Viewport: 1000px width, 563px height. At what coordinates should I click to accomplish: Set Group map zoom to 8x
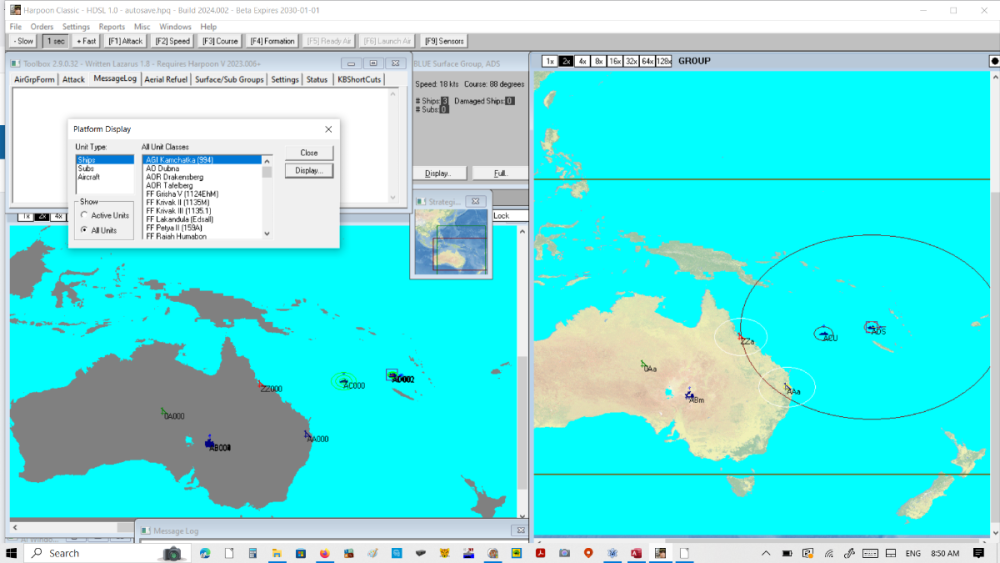coord(598,61)
